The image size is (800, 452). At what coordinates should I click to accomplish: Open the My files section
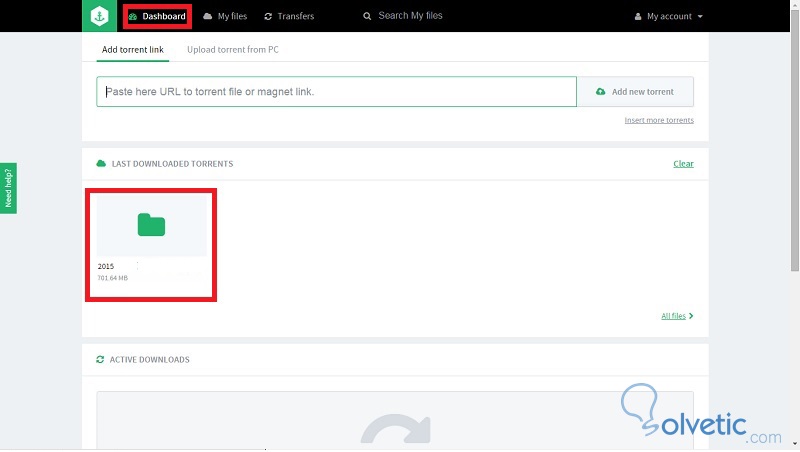pos(225,16)
